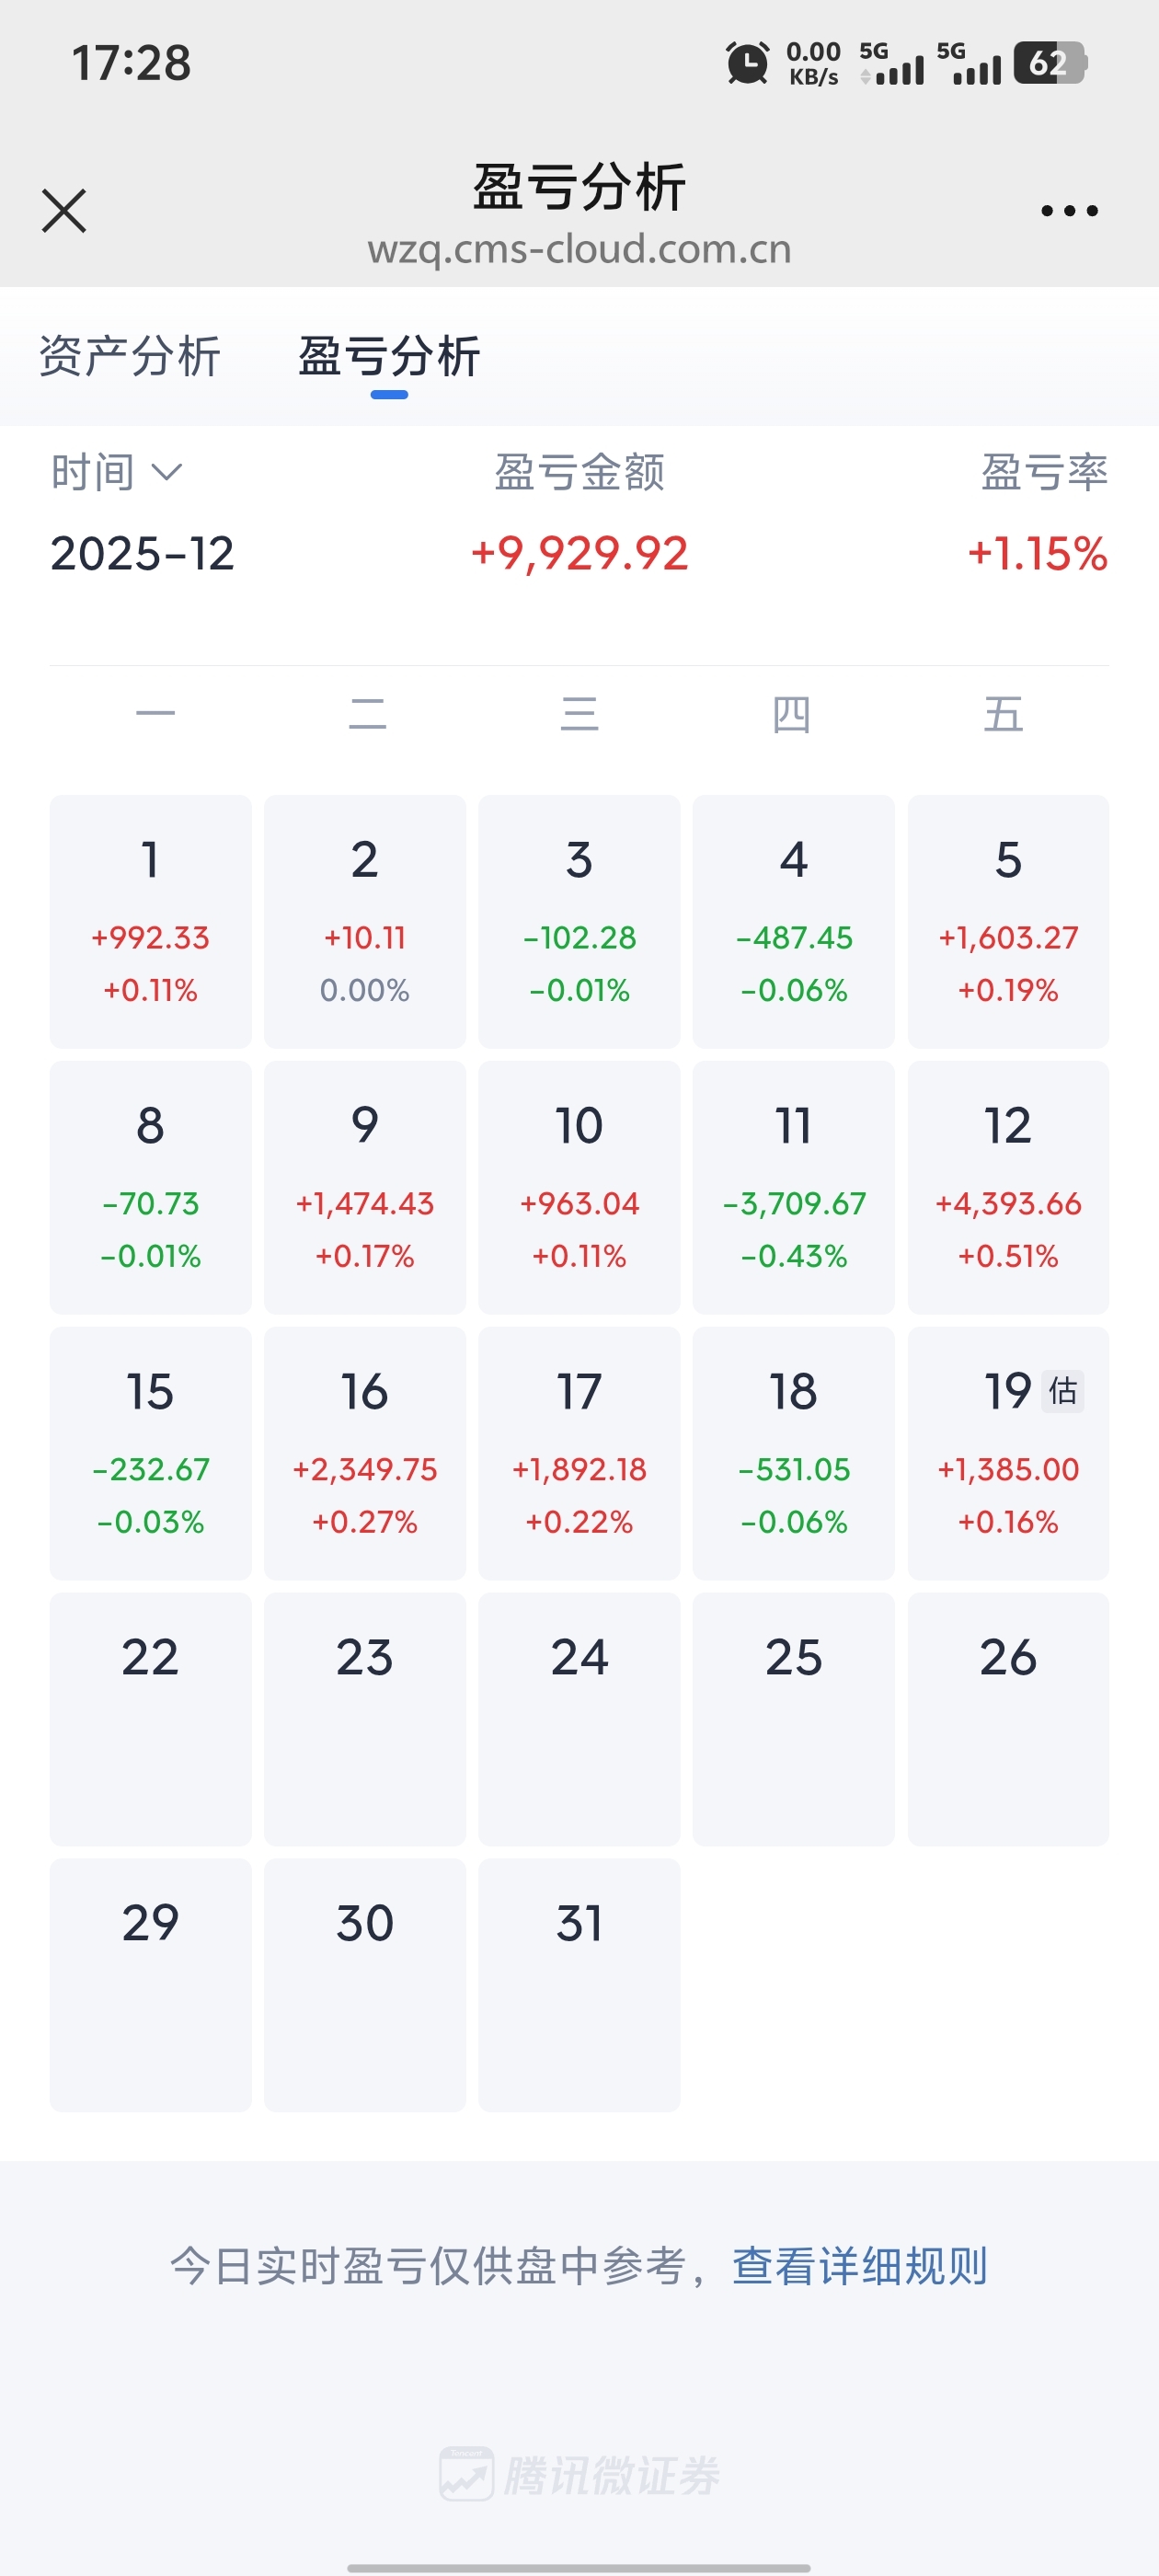Open day 12 with +4,393.66 gain

pos(1008,1187)
